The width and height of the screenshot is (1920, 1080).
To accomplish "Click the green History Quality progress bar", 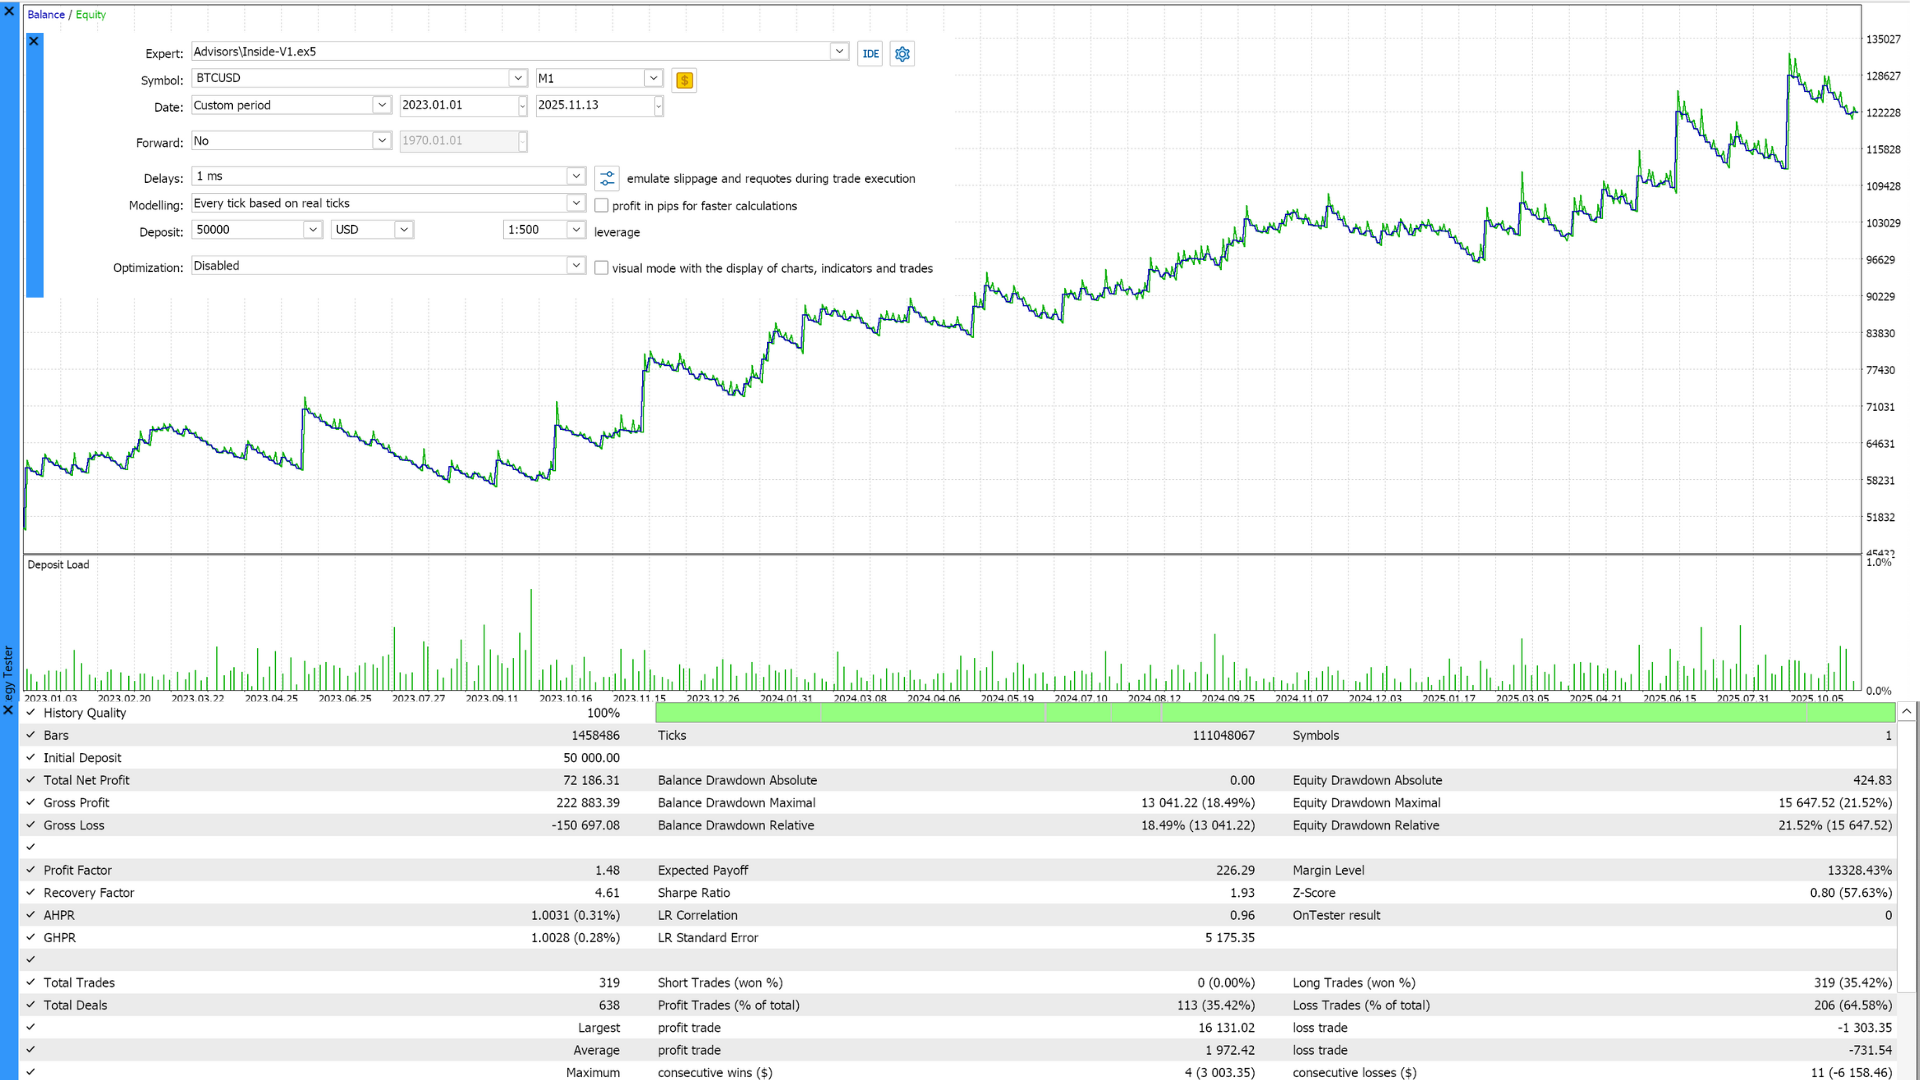I will coord(1274,713).
